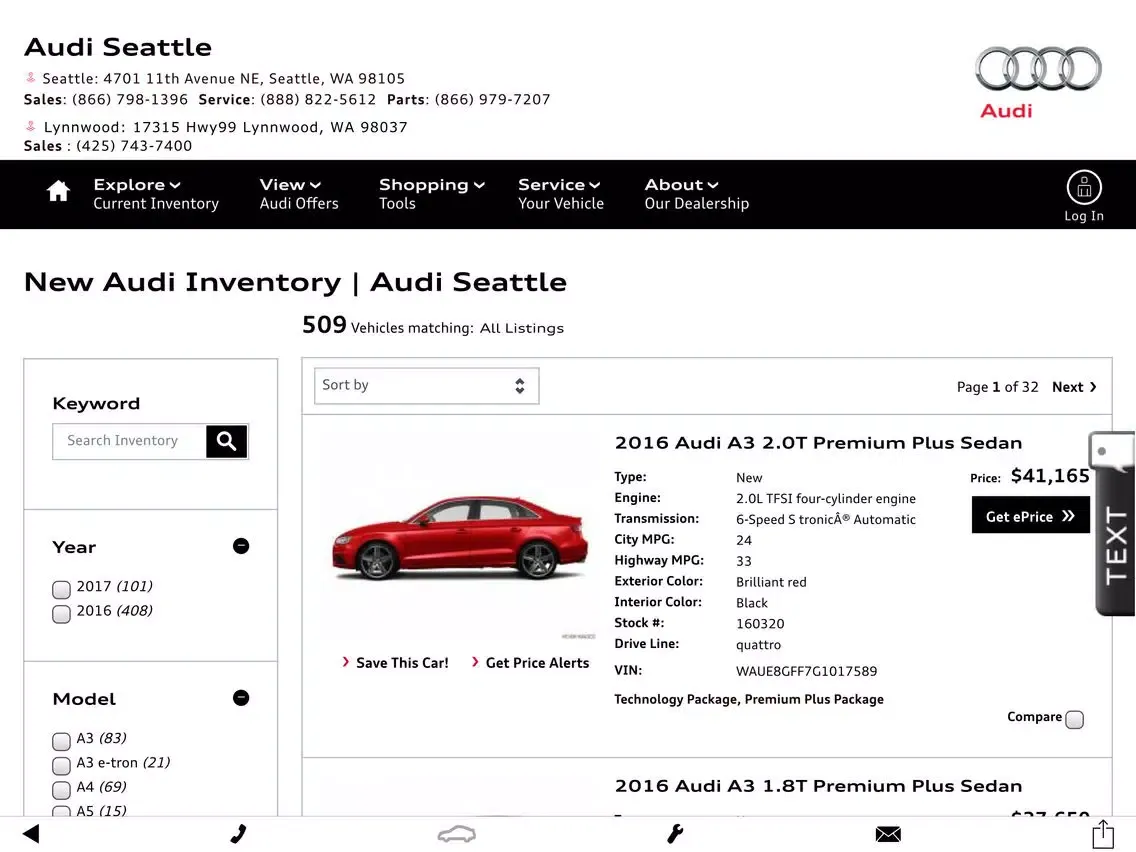Collapse the Year filter section

pos(241,546)
